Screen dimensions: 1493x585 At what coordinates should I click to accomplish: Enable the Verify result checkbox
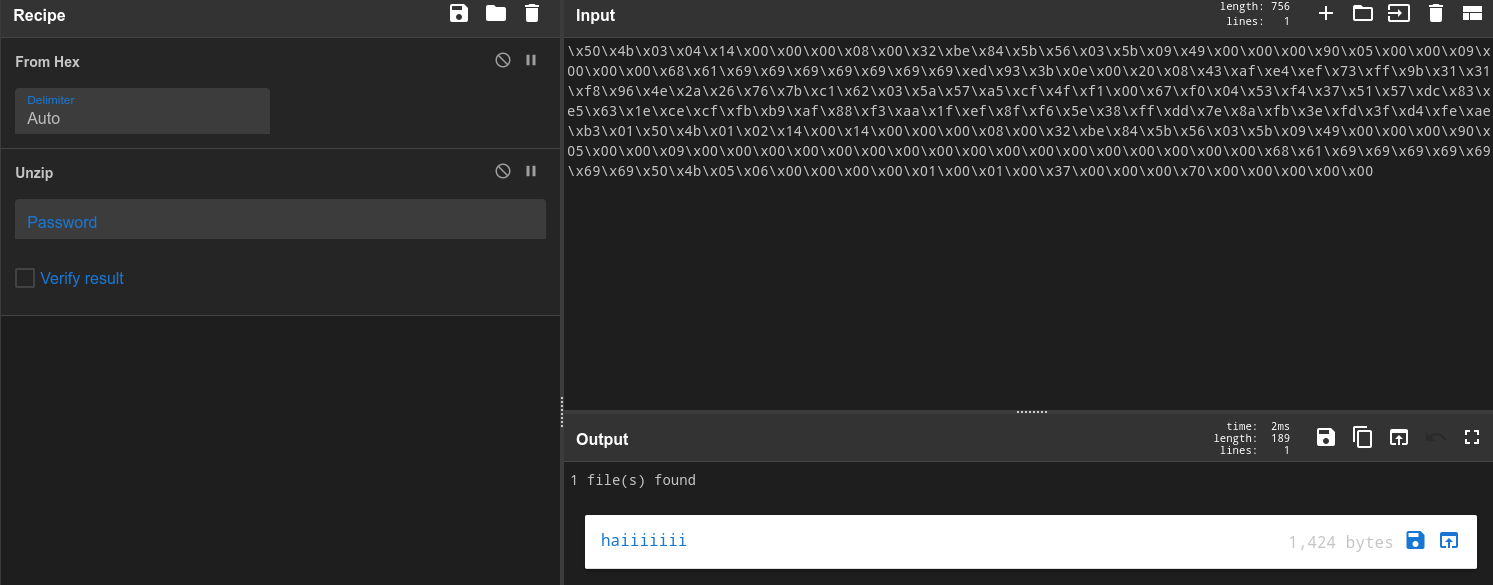tap(25, 278)
